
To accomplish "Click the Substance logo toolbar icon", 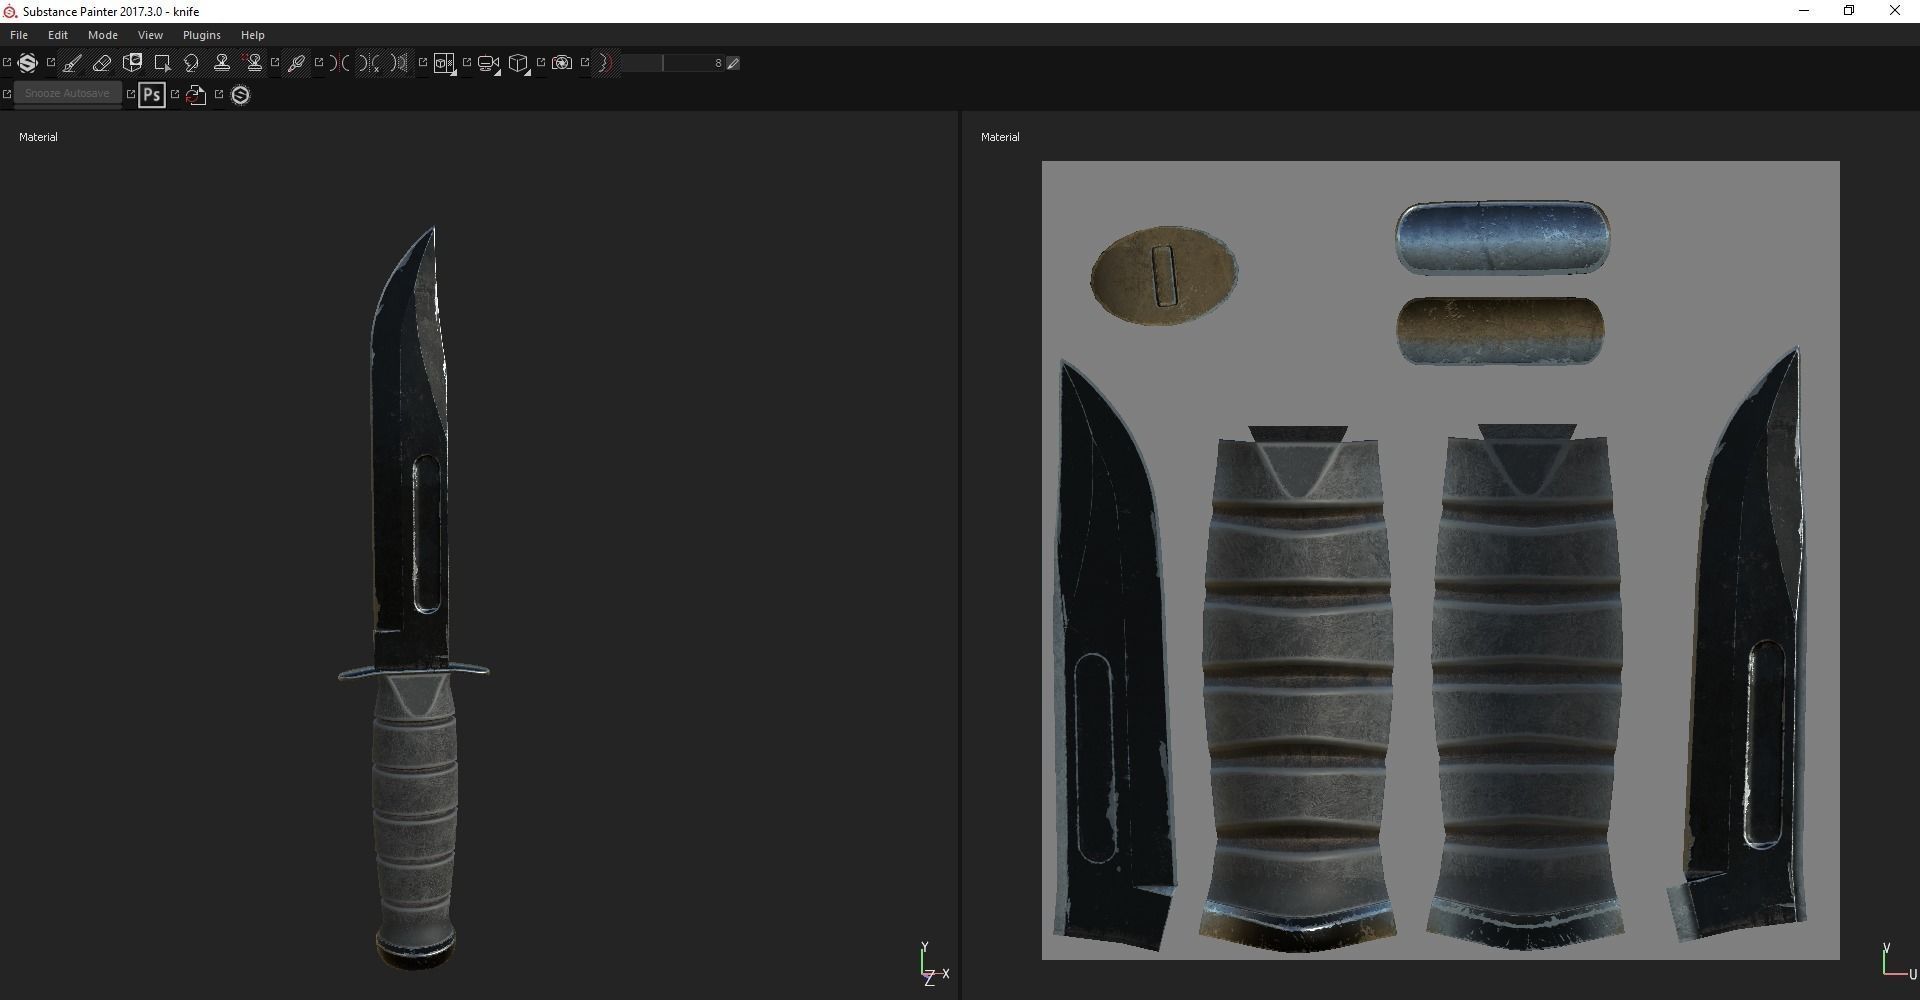I will tap(28, 63).
